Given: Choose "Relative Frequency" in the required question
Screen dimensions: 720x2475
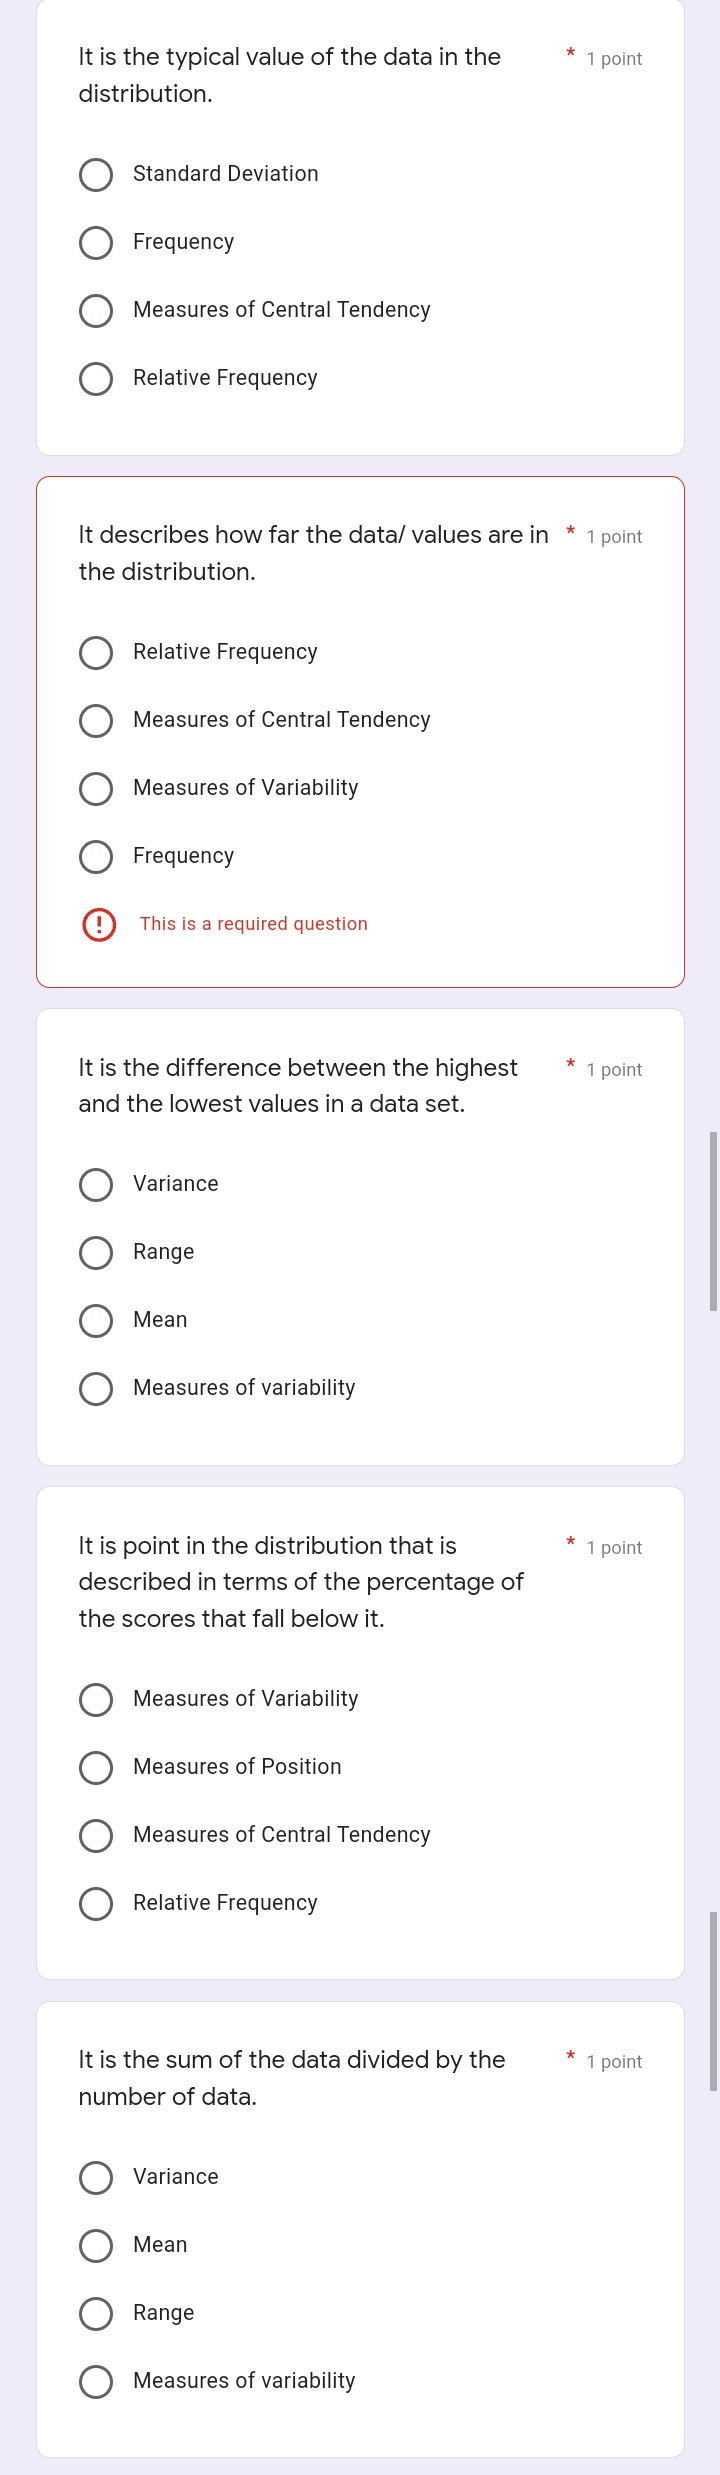Looking at the screenshot, I should coord(96,653).
